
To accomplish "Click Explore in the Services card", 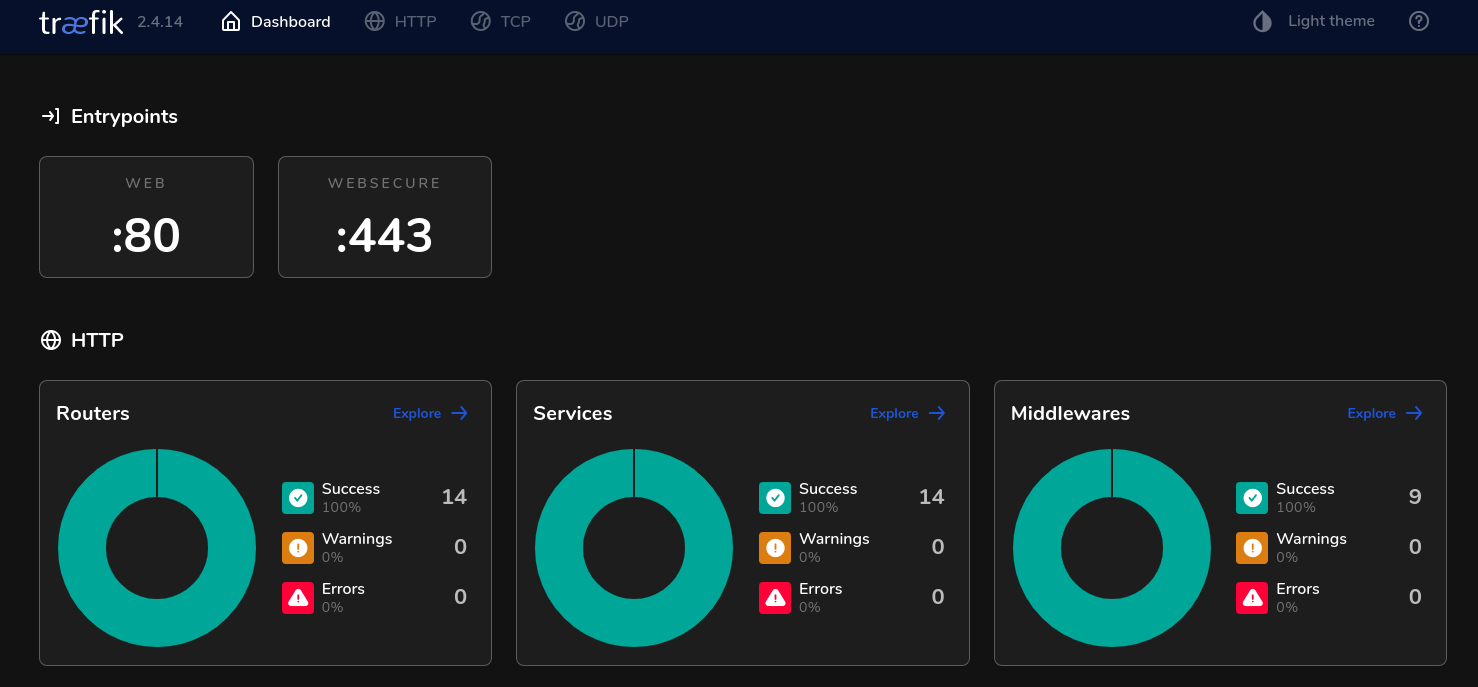I will click(x=907, y=413).
